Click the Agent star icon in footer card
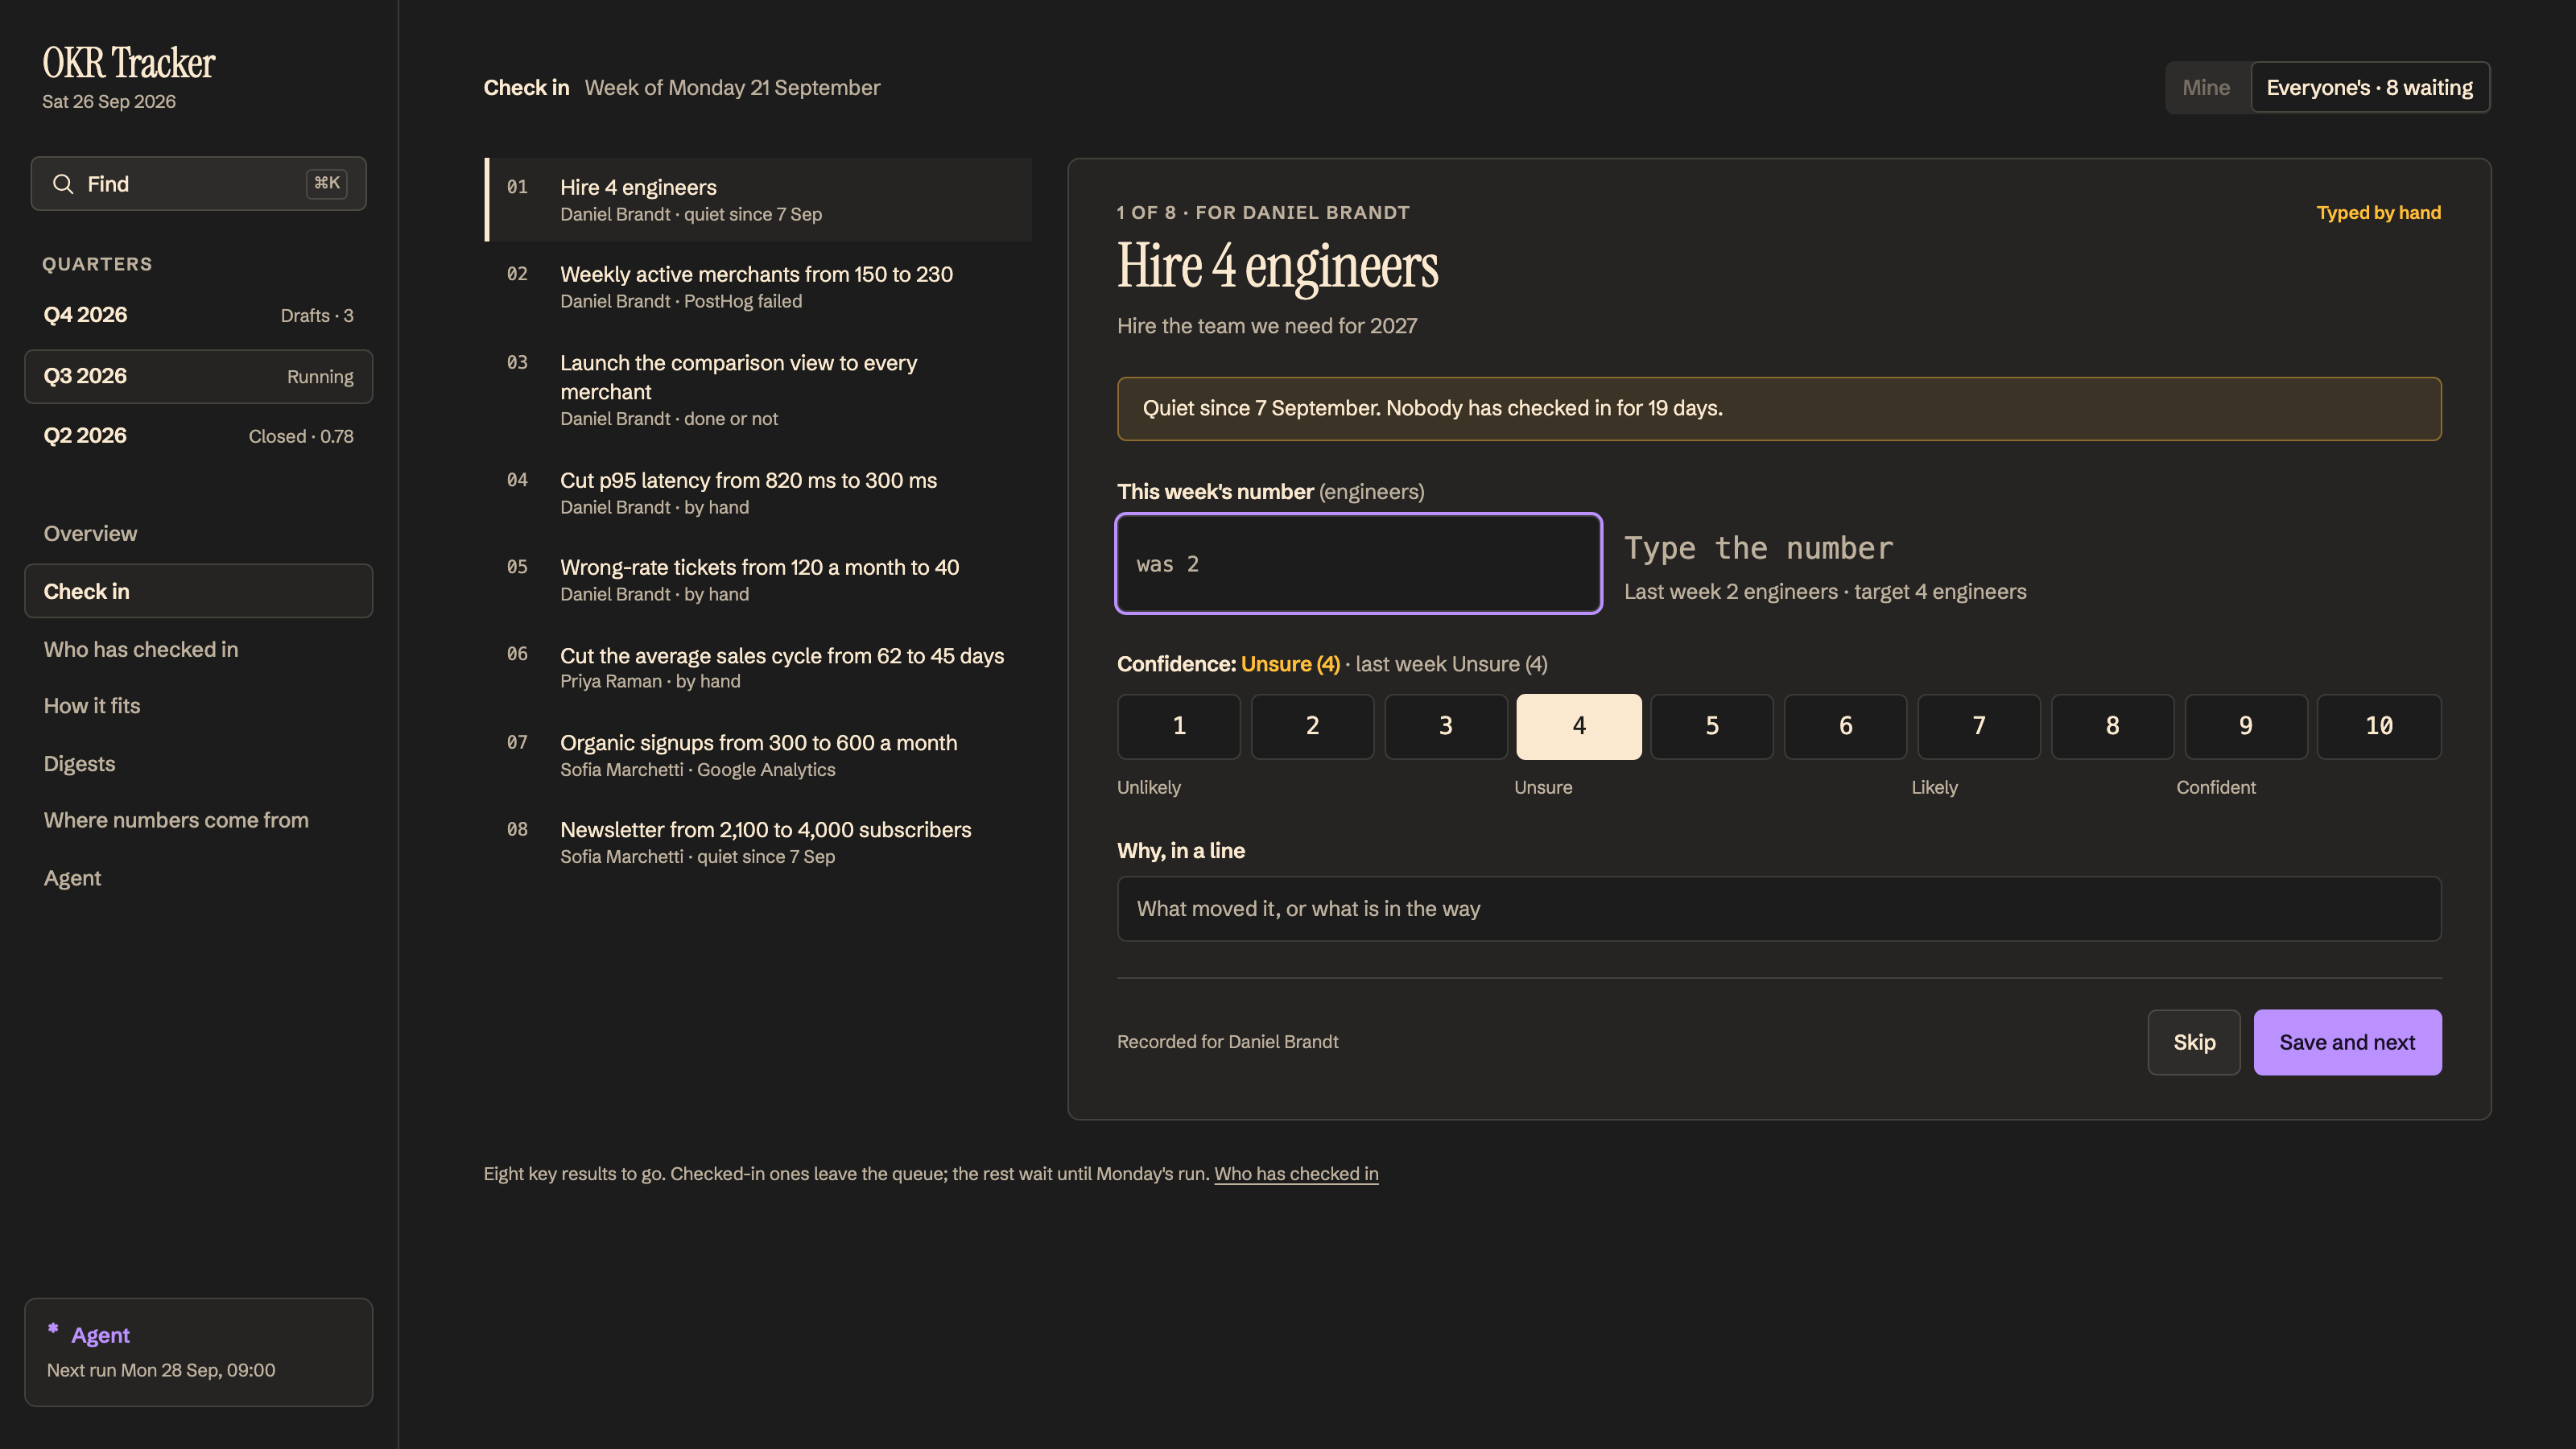The width and height of the screenshot is (2576, 1449). tap(53, 1329)
